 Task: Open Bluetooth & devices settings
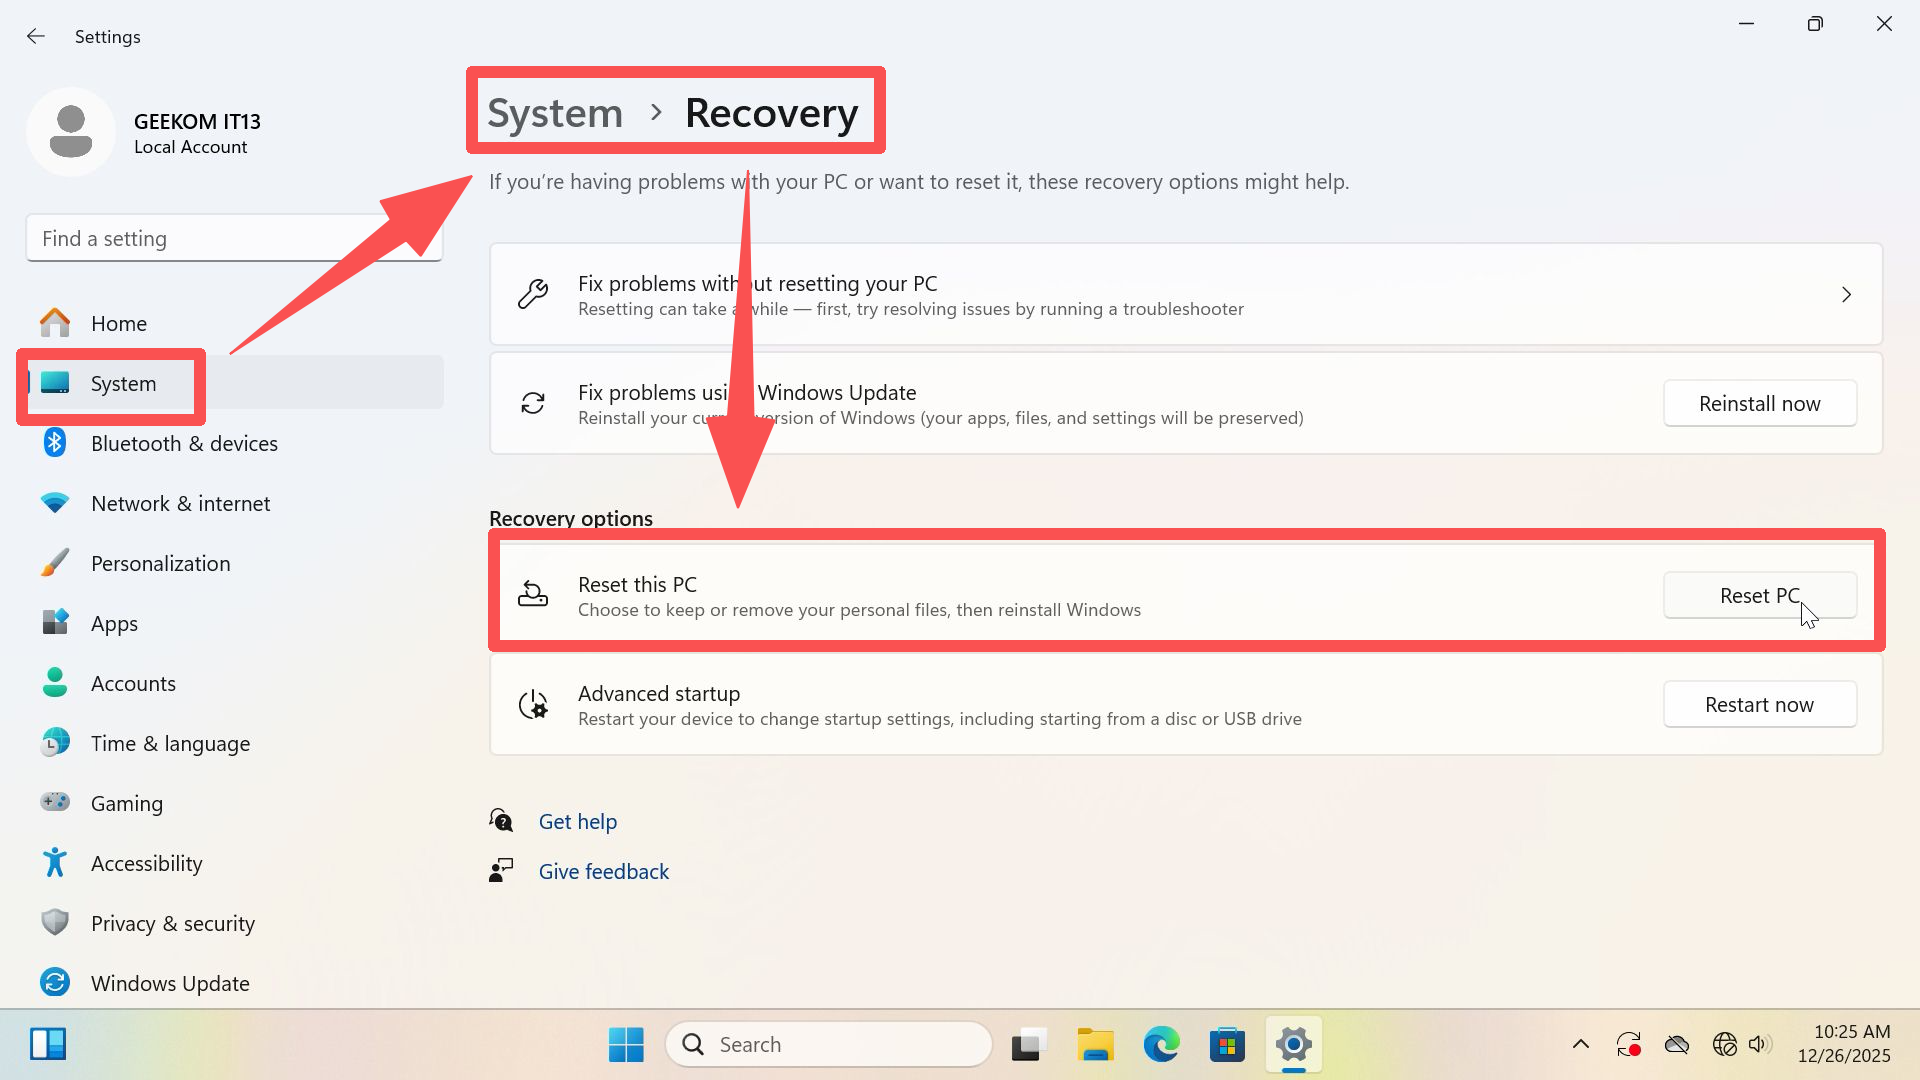tap(184, 443)
